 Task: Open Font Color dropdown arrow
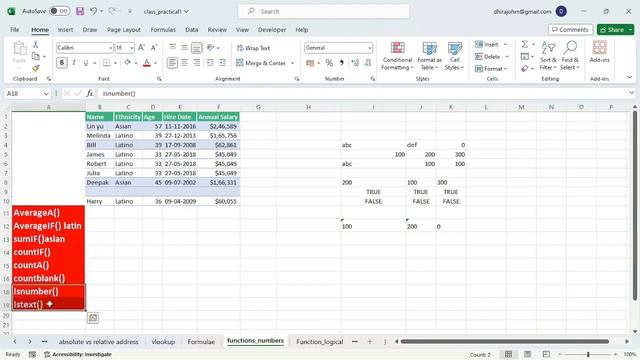155,63
